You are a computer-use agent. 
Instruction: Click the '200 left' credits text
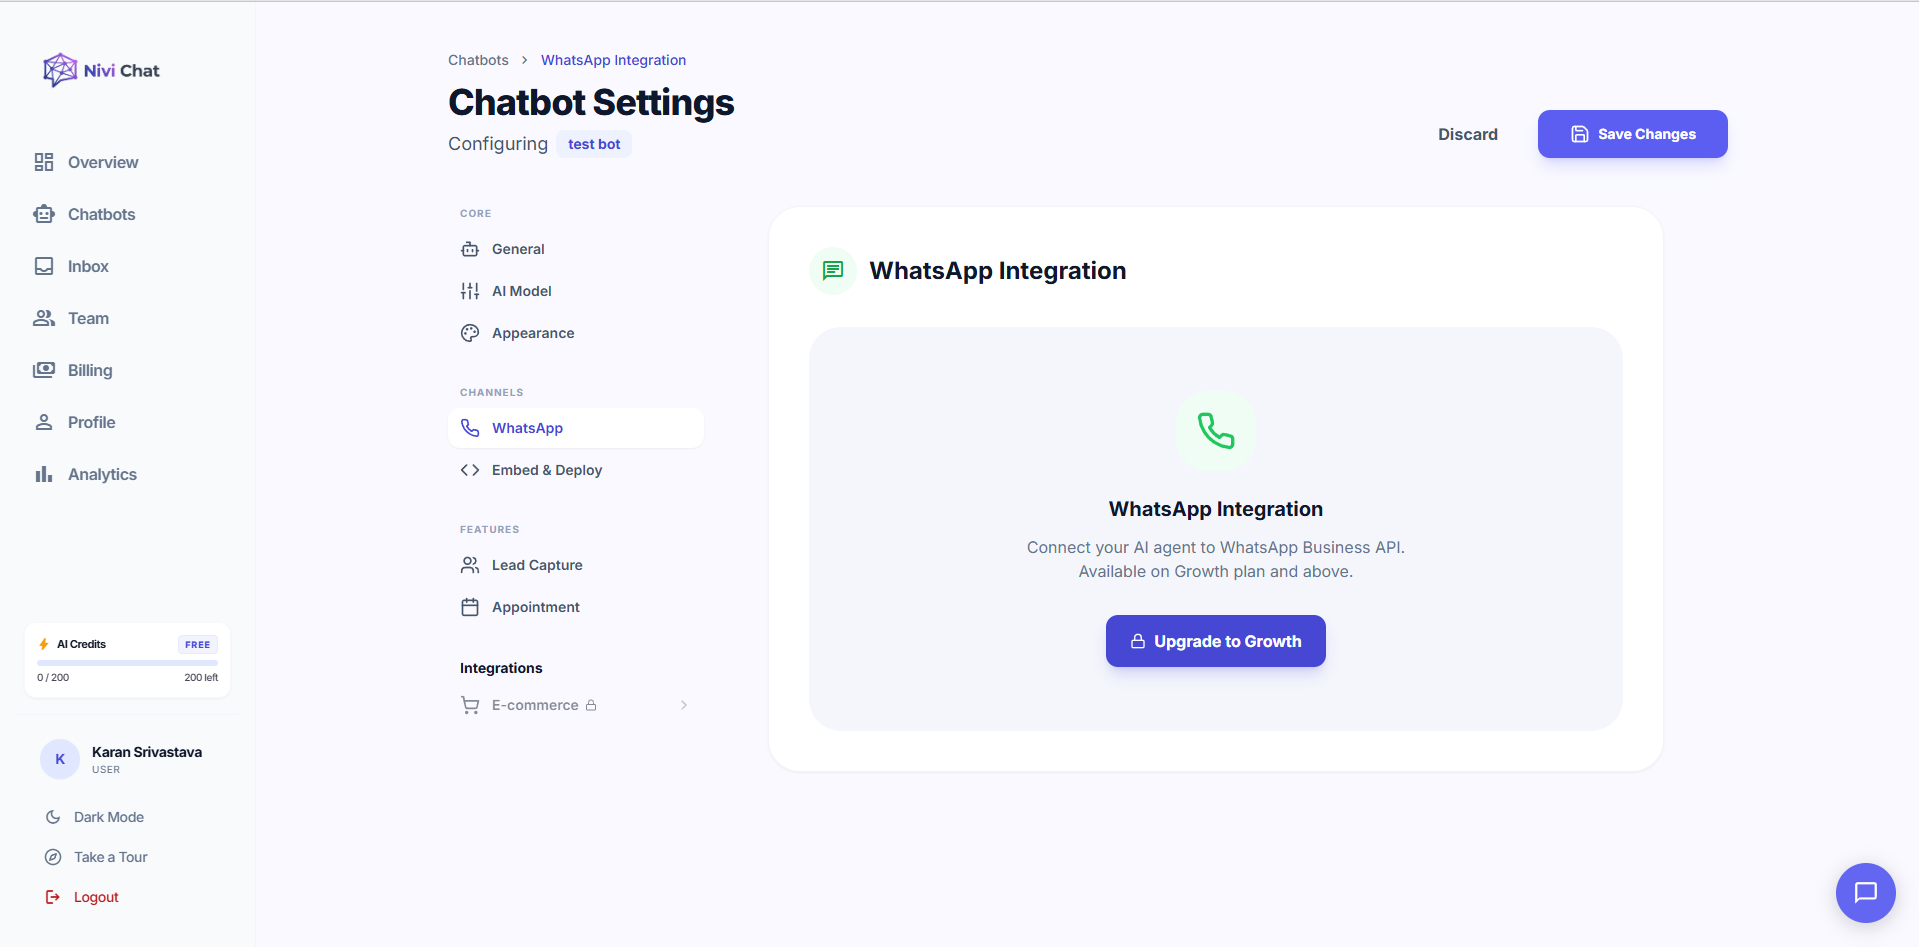click(x=201, y=677)
